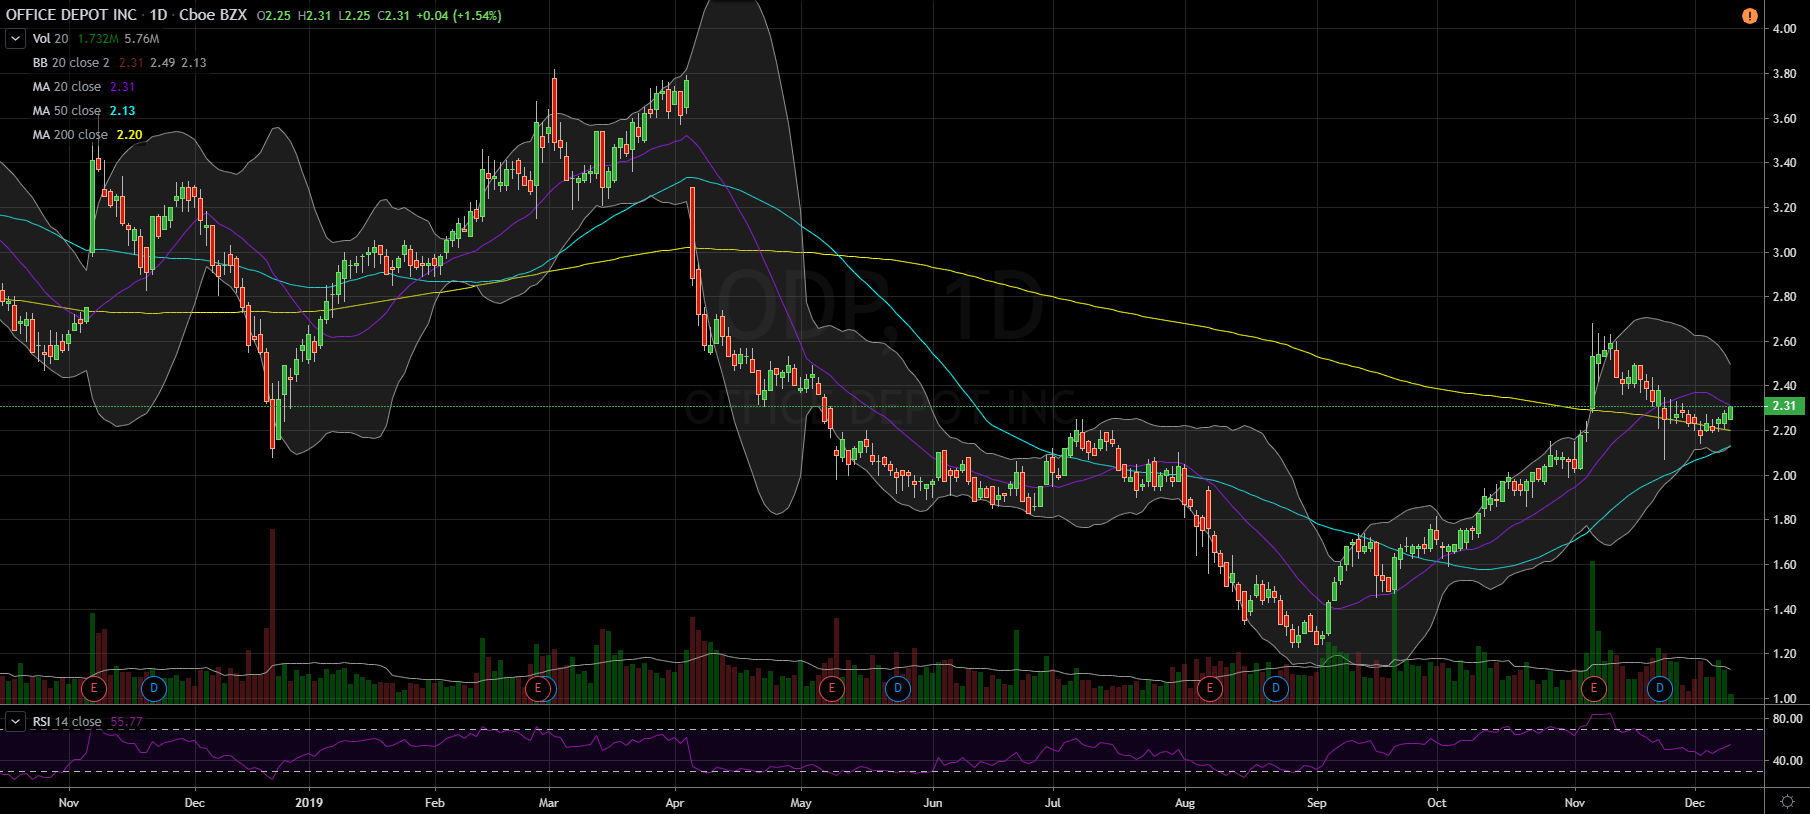Collapse the RSI pane legend arrow
This screenshot has height=814, width=1810.
[15, 722]
